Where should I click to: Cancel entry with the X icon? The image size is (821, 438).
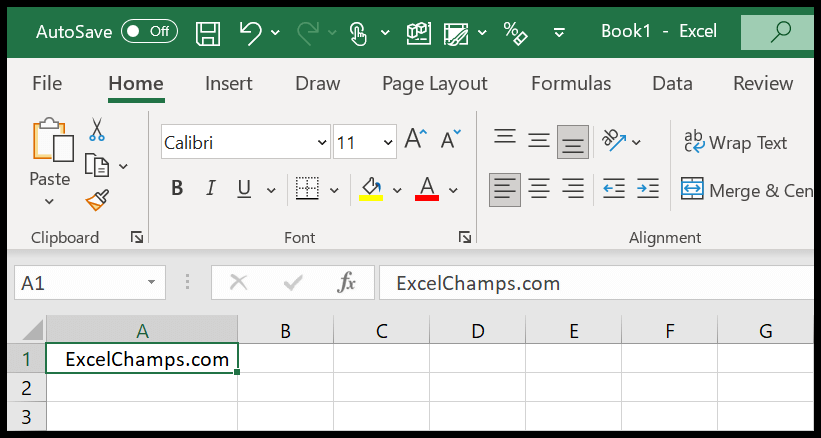click(238, 283)
